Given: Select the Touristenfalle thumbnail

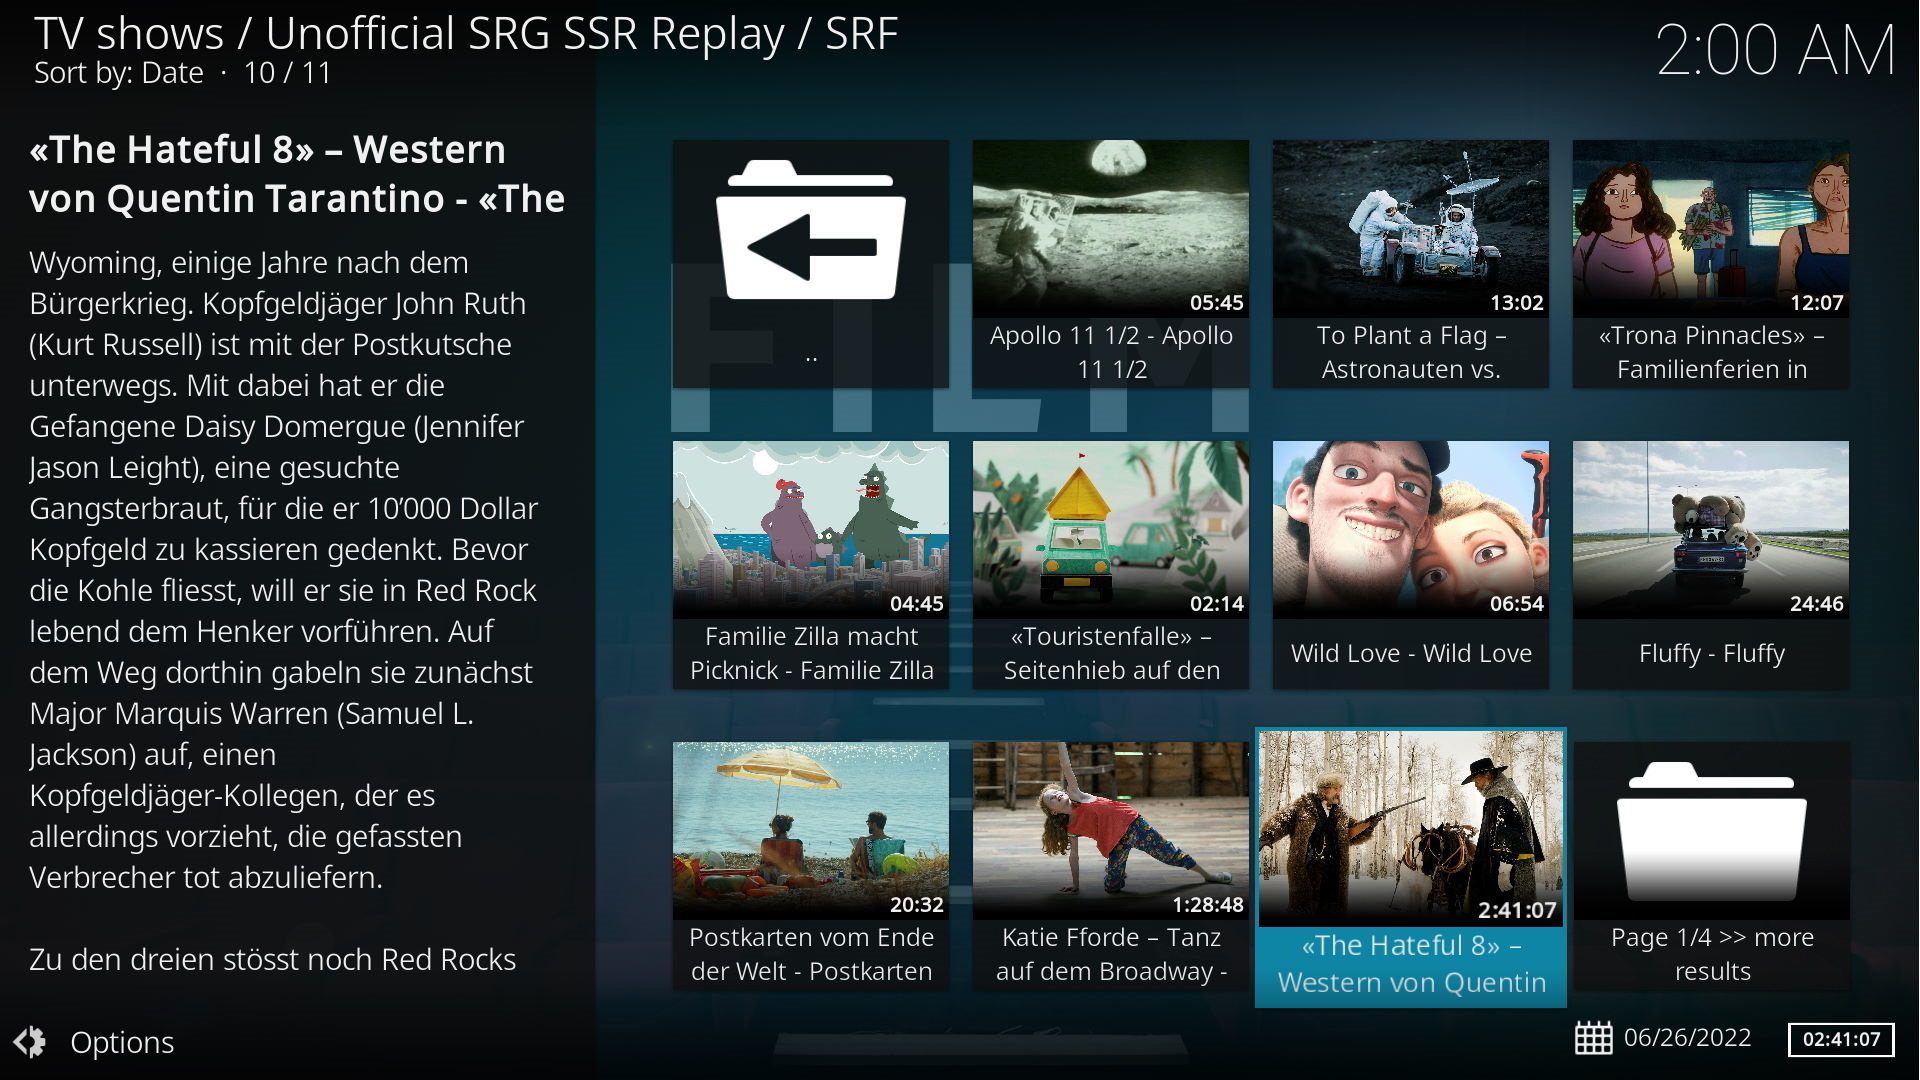Looking at the screenshot, I should (x=1110, y=529).
